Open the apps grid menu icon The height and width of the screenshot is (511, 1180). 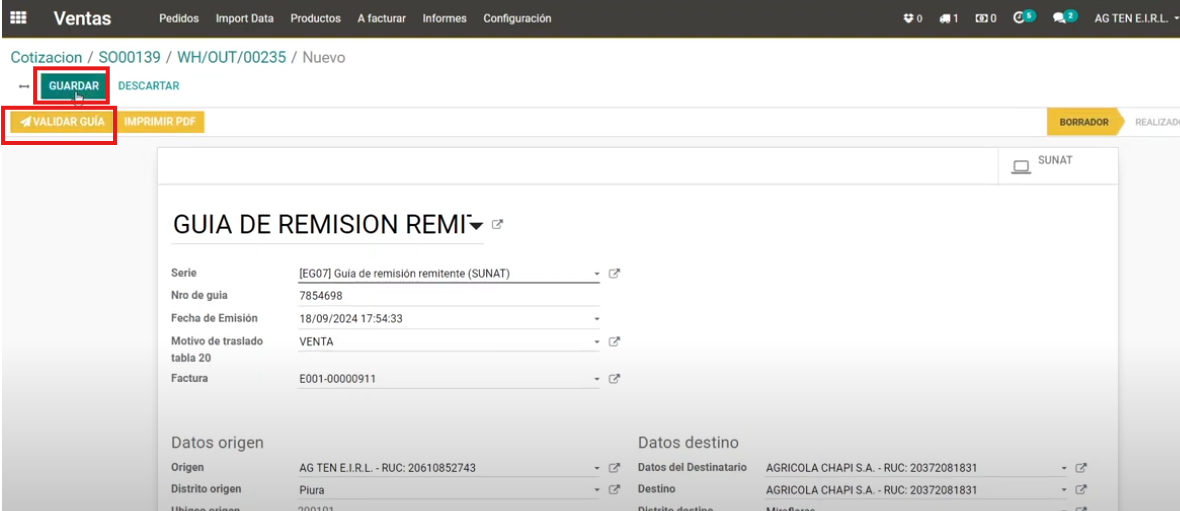[x=18, y=18]
